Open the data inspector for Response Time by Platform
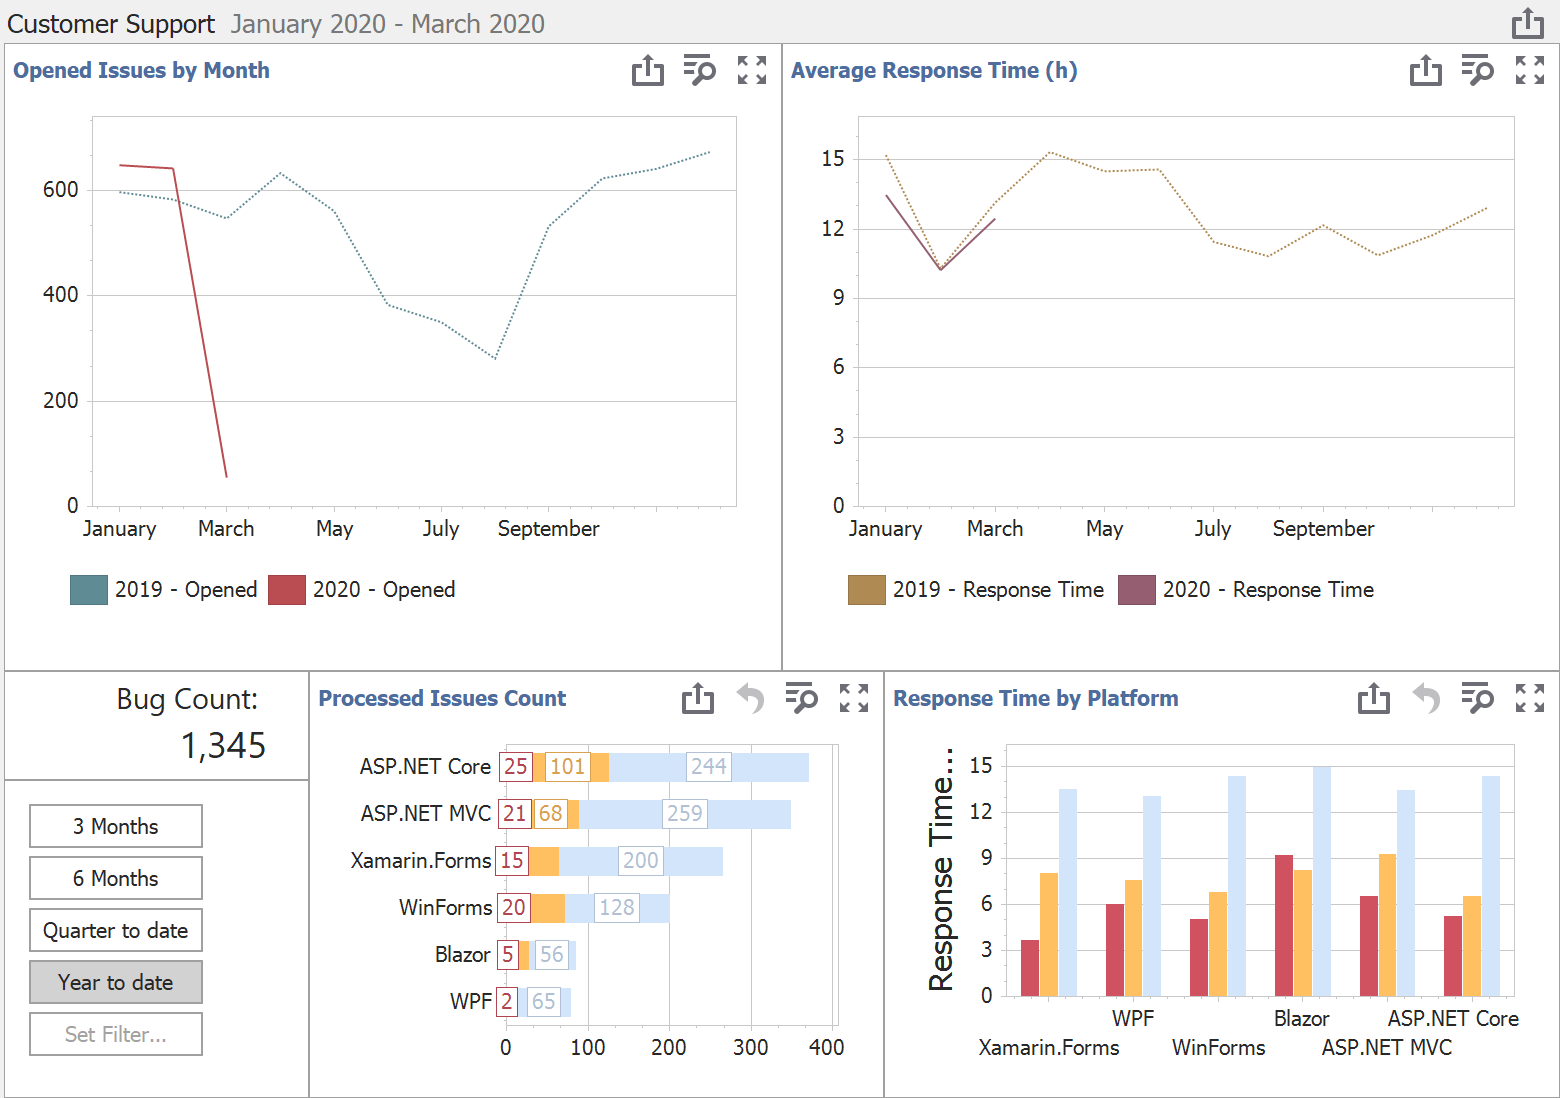Screen dimensions: 1560x1098 pyautogui.click(x=1478, y=698)
